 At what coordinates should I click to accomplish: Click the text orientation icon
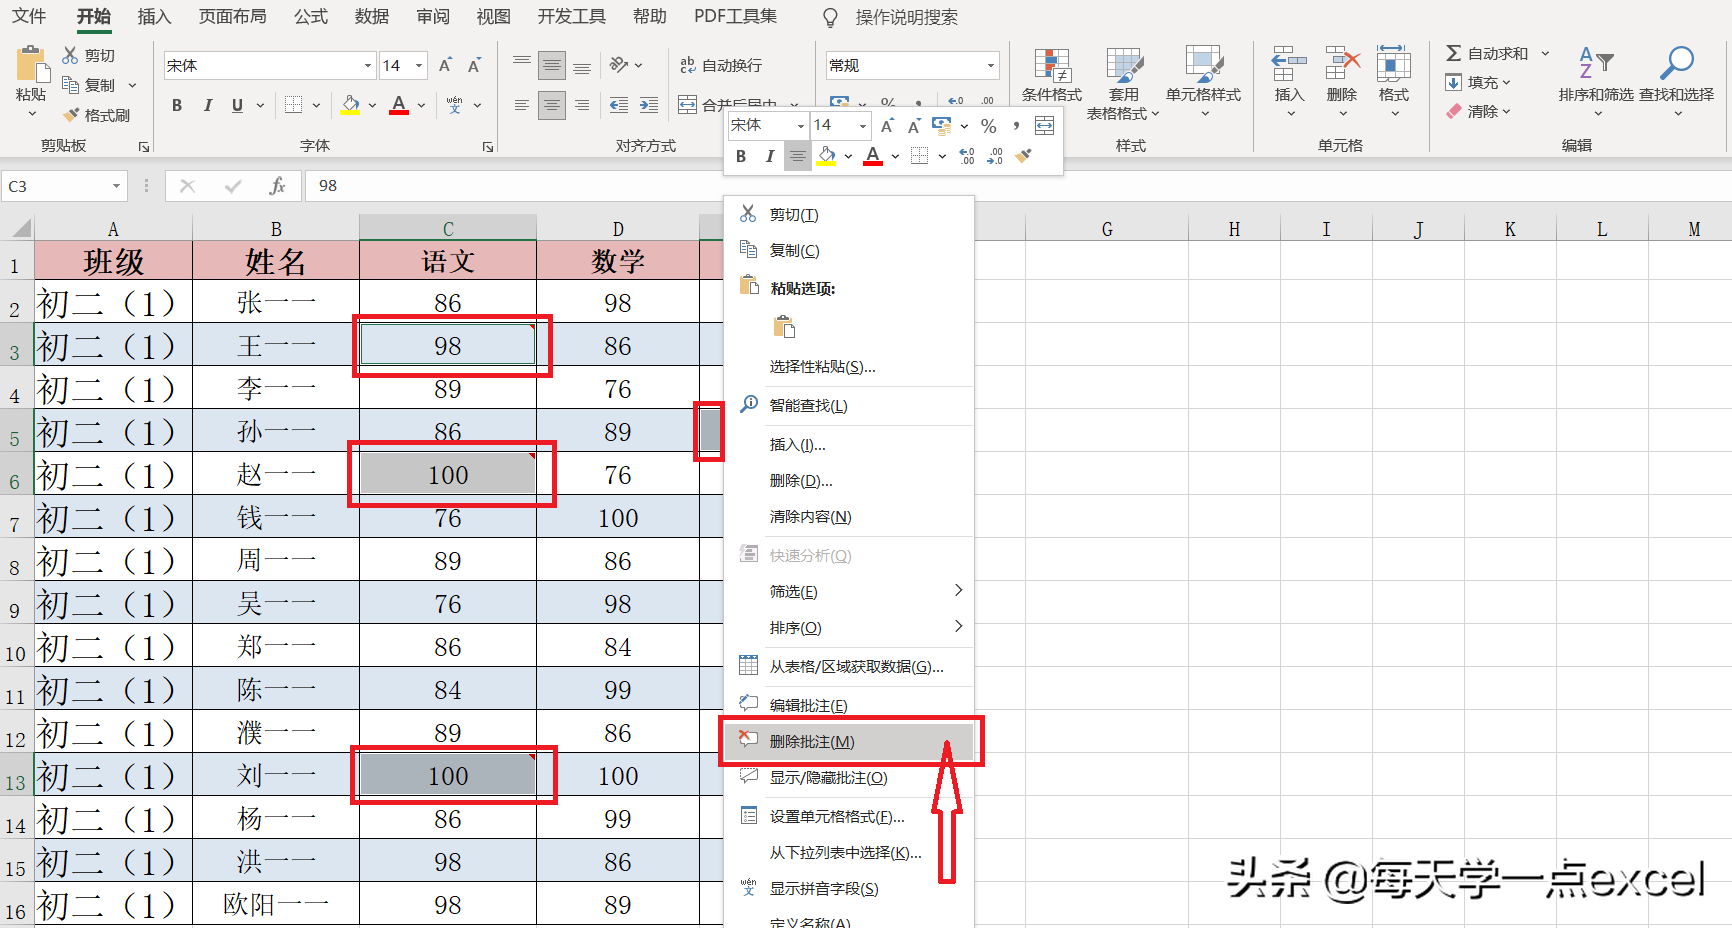[x=619, y=65]
